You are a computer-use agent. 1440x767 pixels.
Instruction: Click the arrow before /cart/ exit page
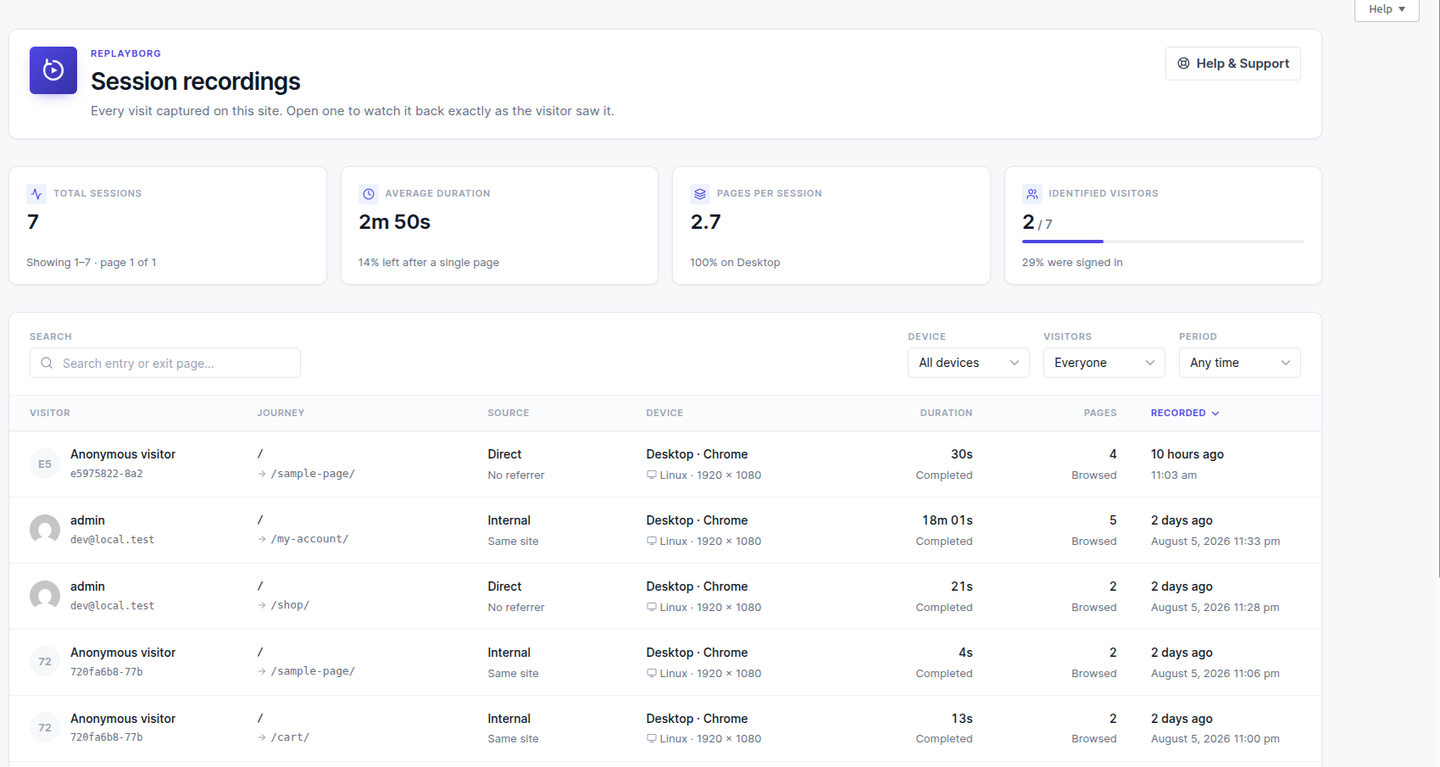(x=262, y=737)
